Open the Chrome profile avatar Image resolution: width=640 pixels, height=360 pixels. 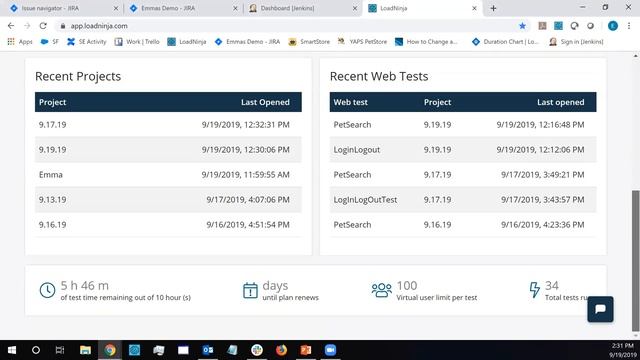[613, 26]
